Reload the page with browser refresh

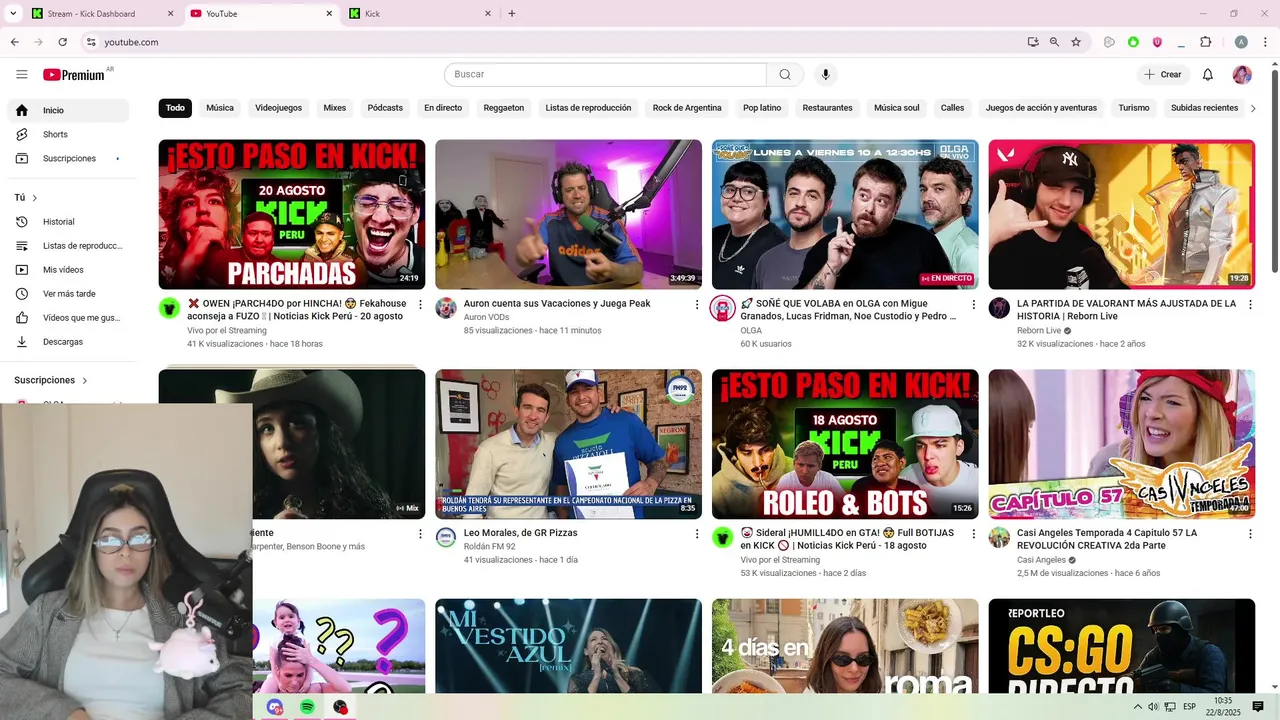point(62,42)
